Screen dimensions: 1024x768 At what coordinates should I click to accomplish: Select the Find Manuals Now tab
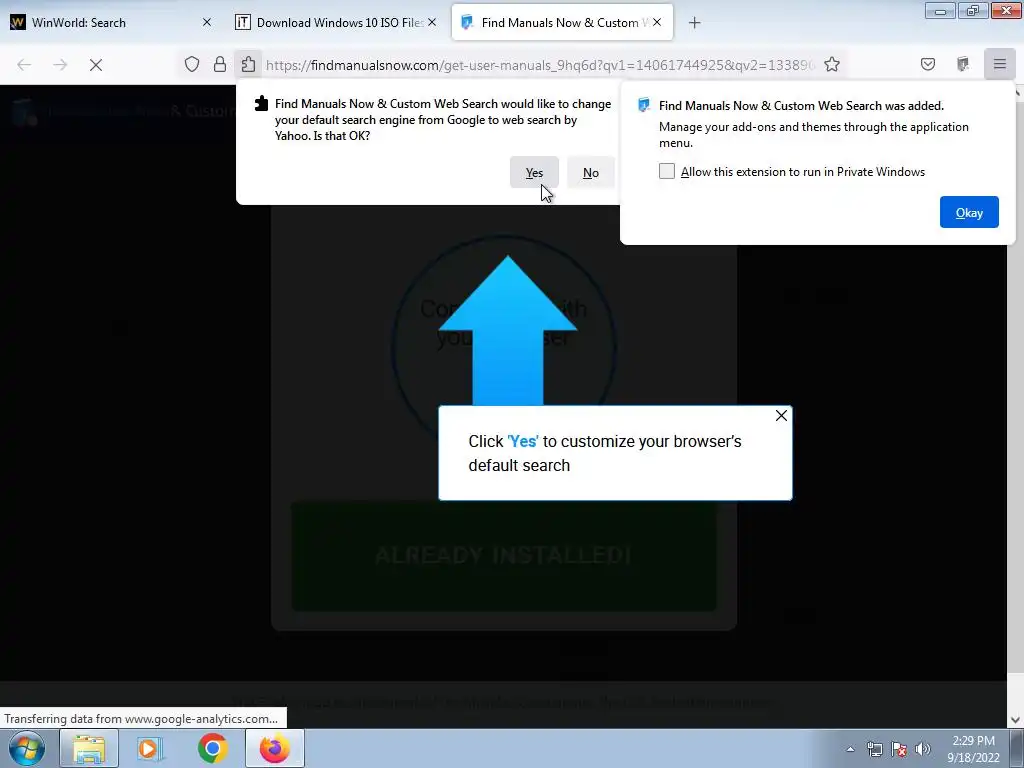[x=562, y=22]
